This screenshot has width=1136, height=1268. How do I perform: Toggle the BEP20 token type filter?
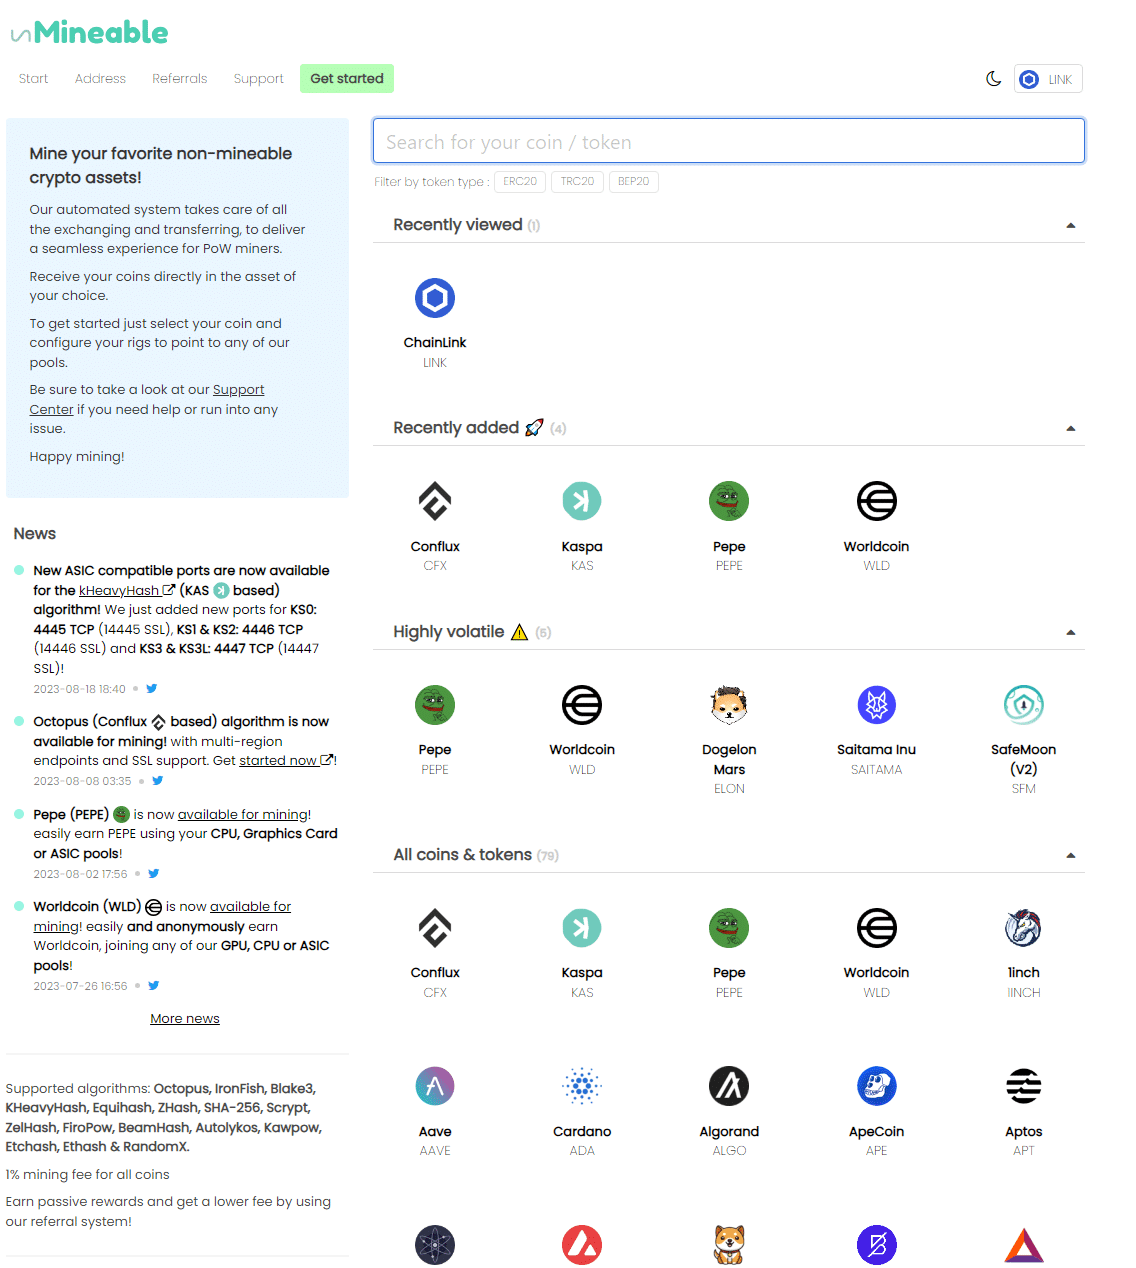pos(634,182)
